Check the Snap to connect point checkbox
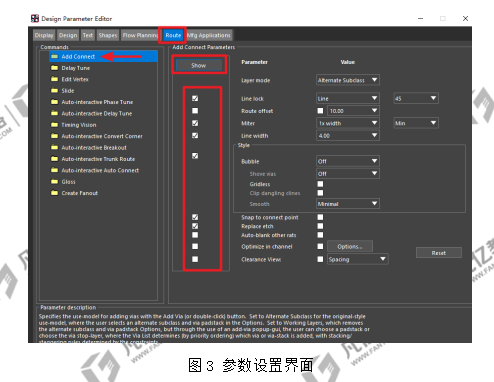 pyautogui.click(x=320, y=217)
